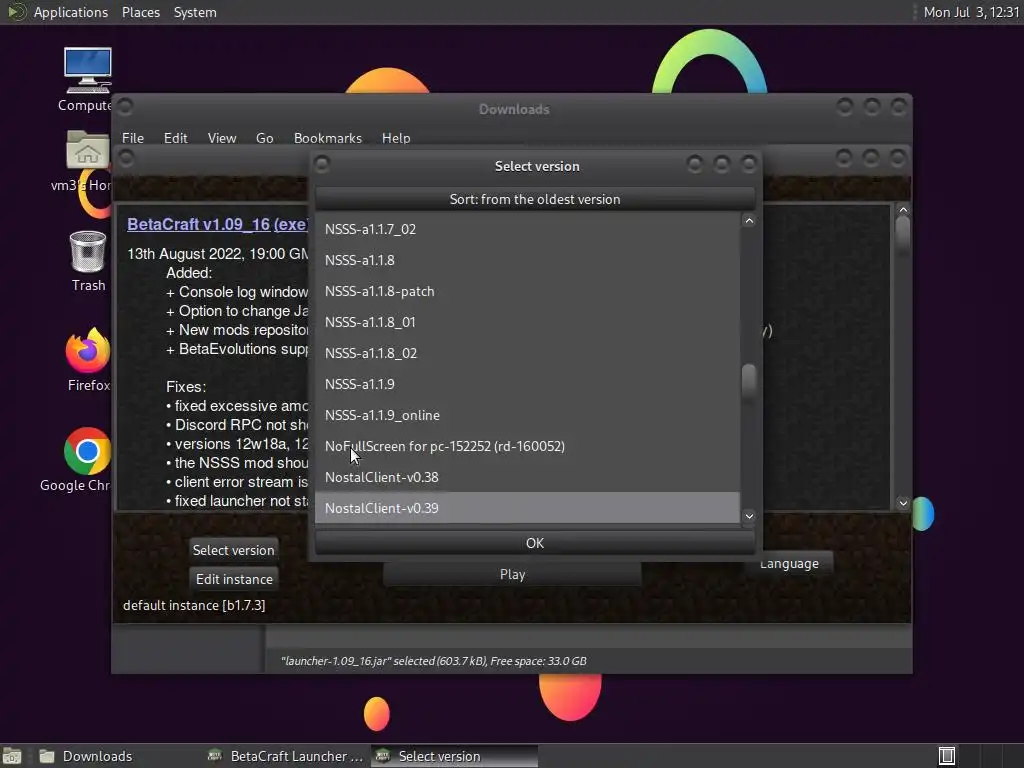
Task: Click Select version dialog window menu button
Action: point(322,163)
